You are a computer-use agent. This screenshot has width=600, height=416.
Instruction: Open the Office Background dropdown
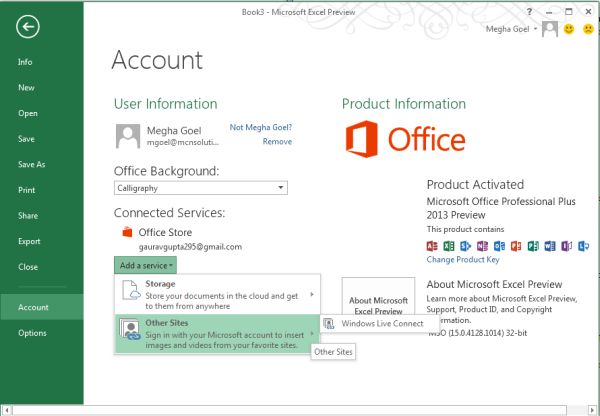tap(282, 187)
